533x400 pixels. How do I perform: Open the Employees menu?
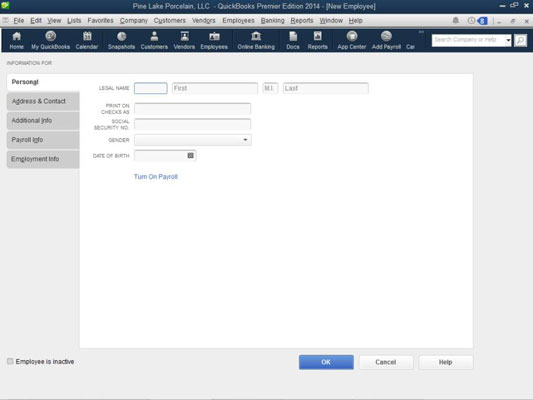(238, 20)
